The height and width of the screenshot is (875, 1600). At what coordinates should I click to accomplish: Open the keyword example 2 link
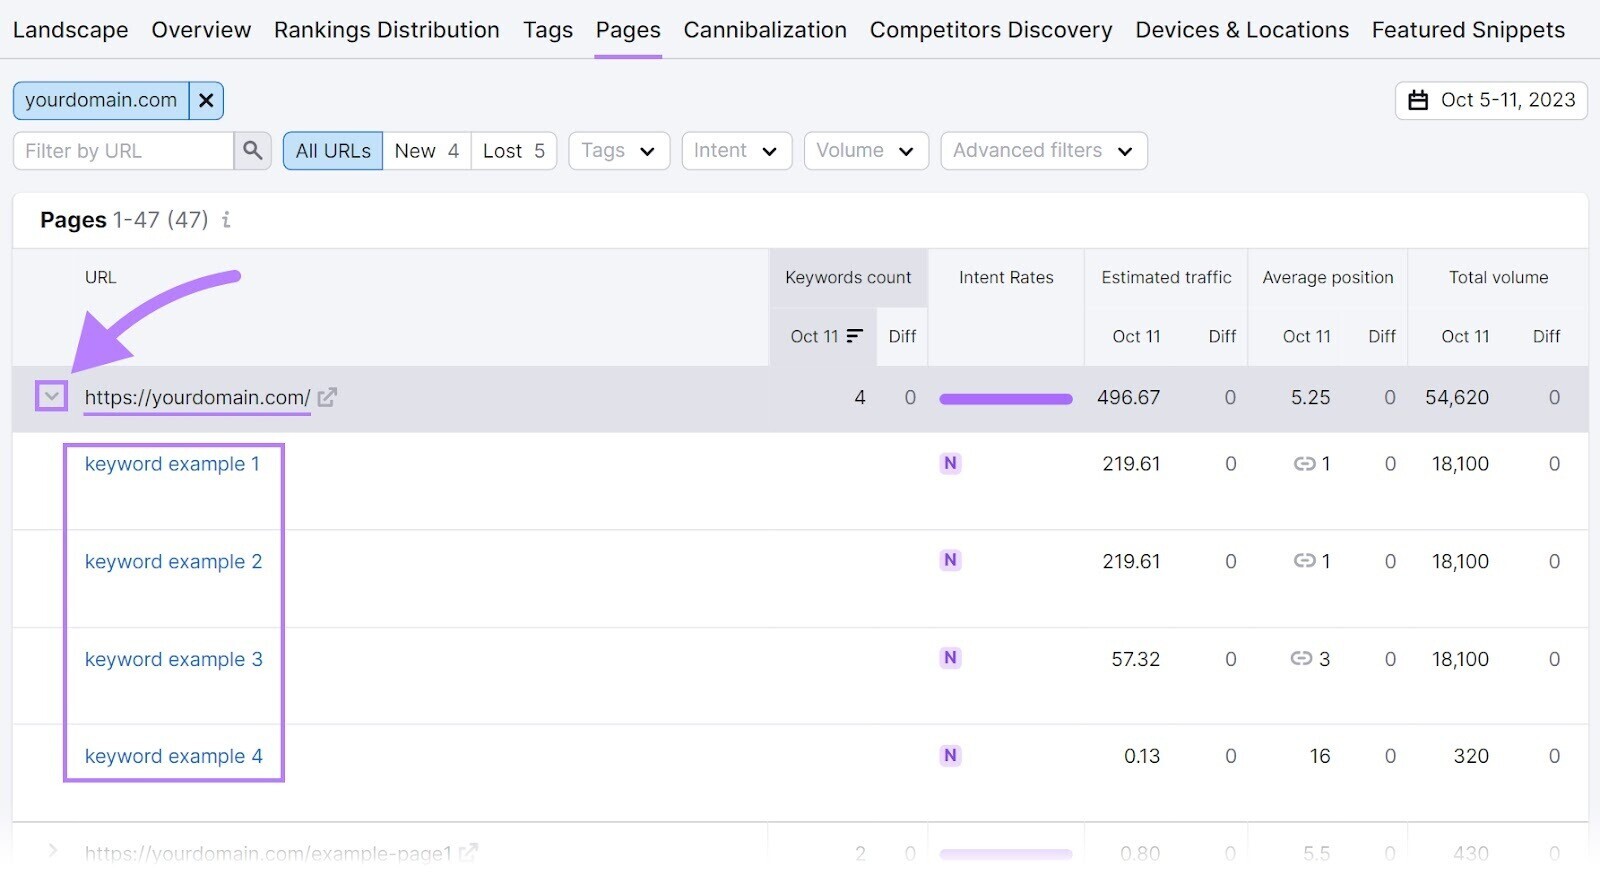(x=173, y=562)
